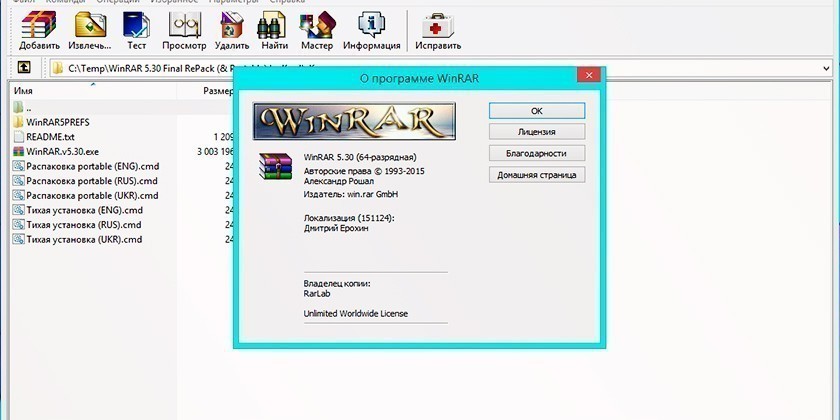
Task: Select Распаковка portable (RUS).cmd
Action: click(92, 181)
